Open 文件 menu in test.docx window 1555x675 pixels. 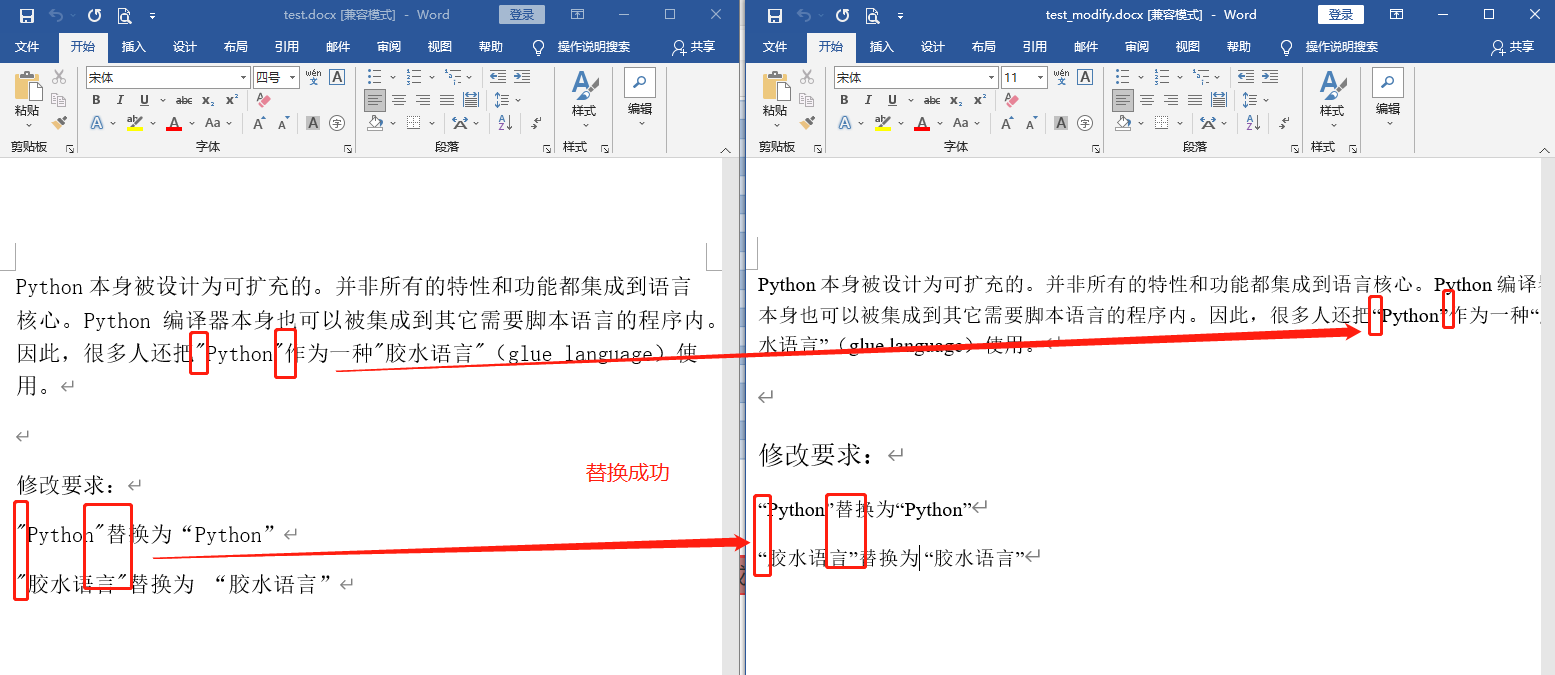coord(27,47)
